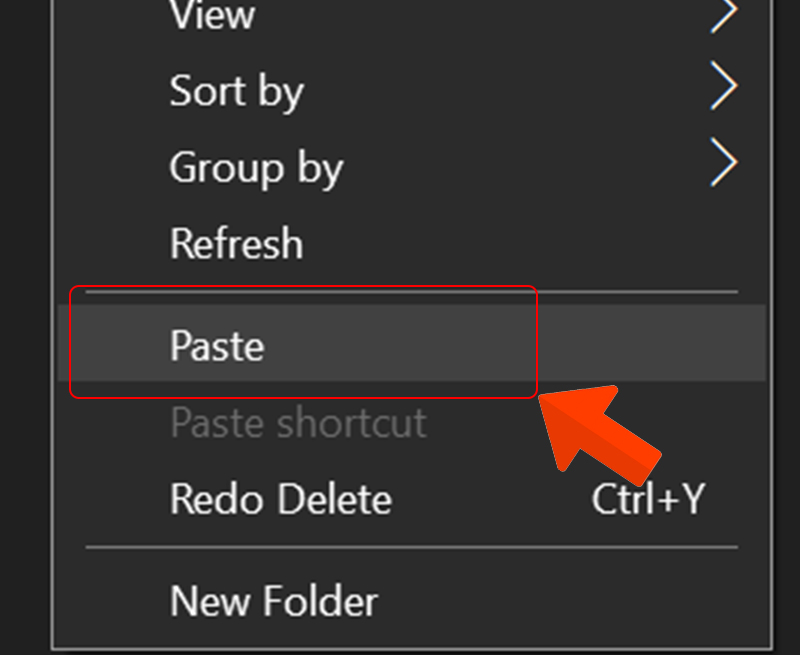Select Redo Delete in the menu

(x=280, y=498)
